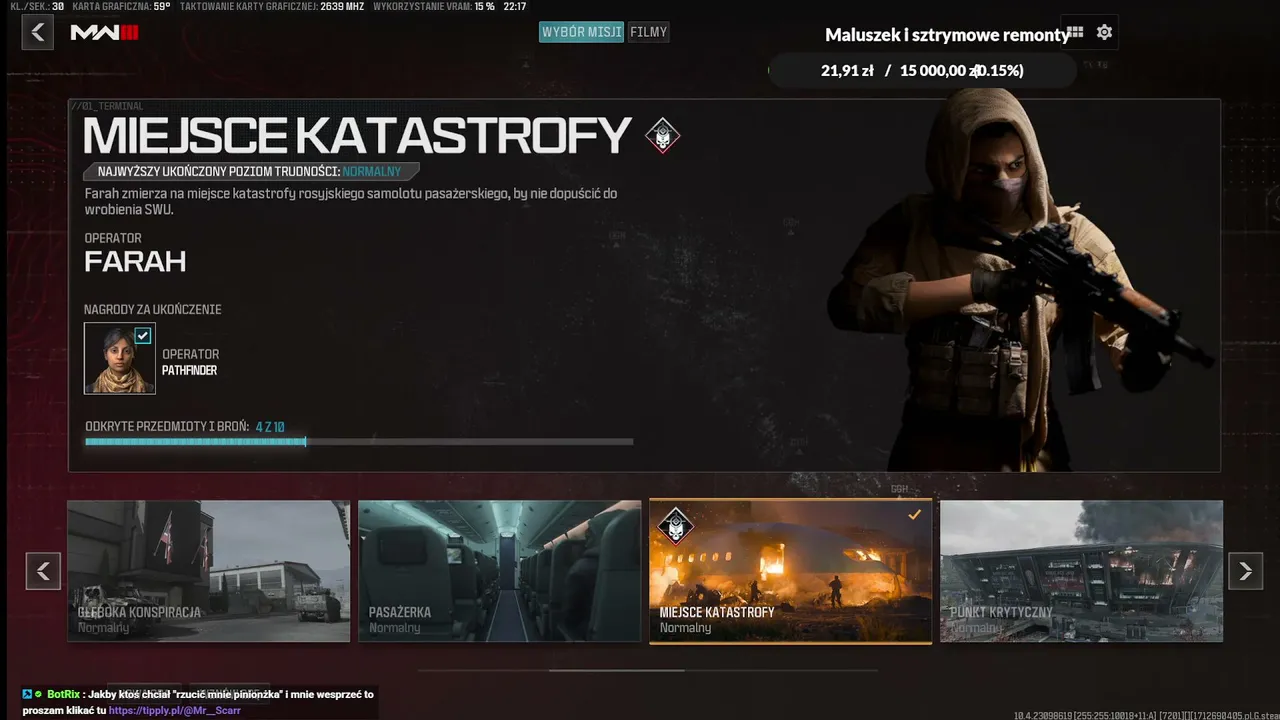Viewport: 1280px width, 720px height.
Task: Click the checkmark on Miejsce Katastrofy card
Action: click(x=914, y=515)
